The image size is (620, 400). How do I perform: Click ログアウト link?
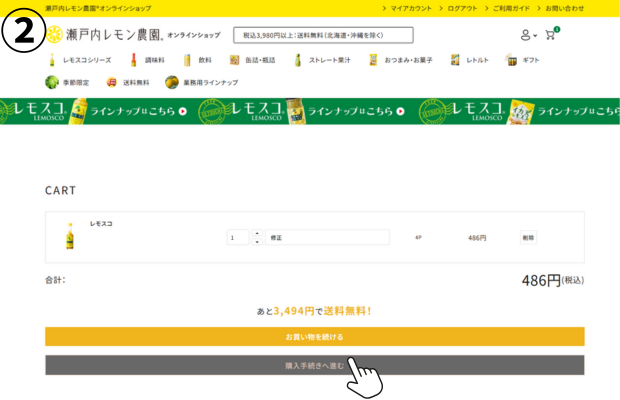pos(462,8)
